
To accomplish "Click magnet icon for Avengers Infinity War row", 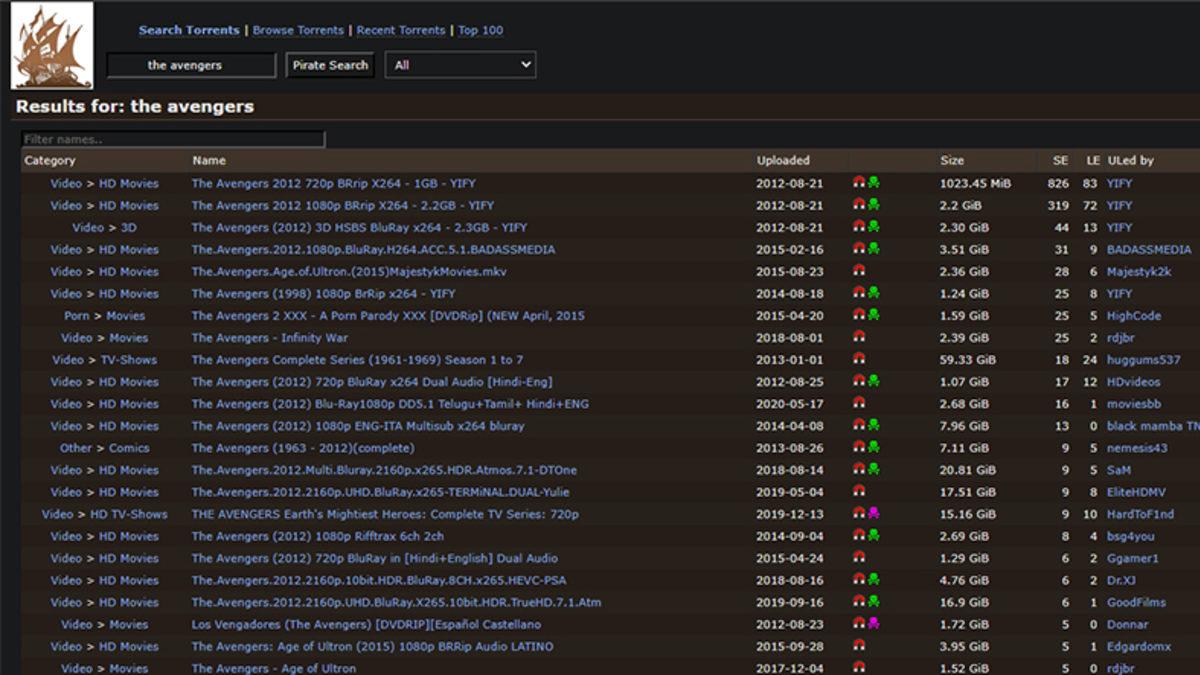I will [858, 337].
